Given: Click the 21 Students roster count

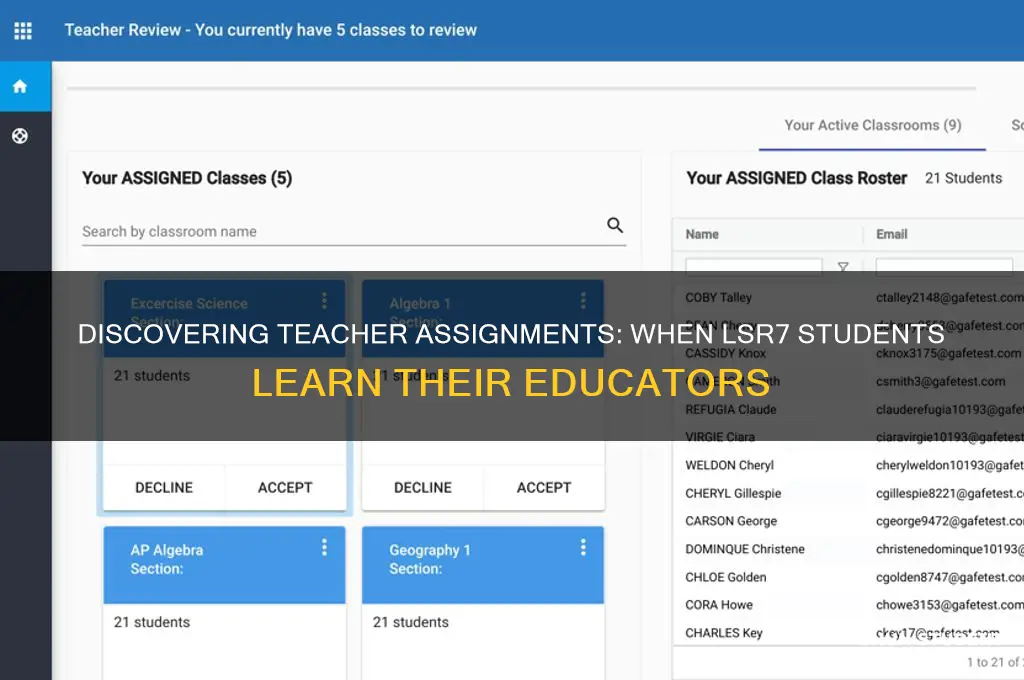Looking at the screenshot, I should (x=963, y=178).
